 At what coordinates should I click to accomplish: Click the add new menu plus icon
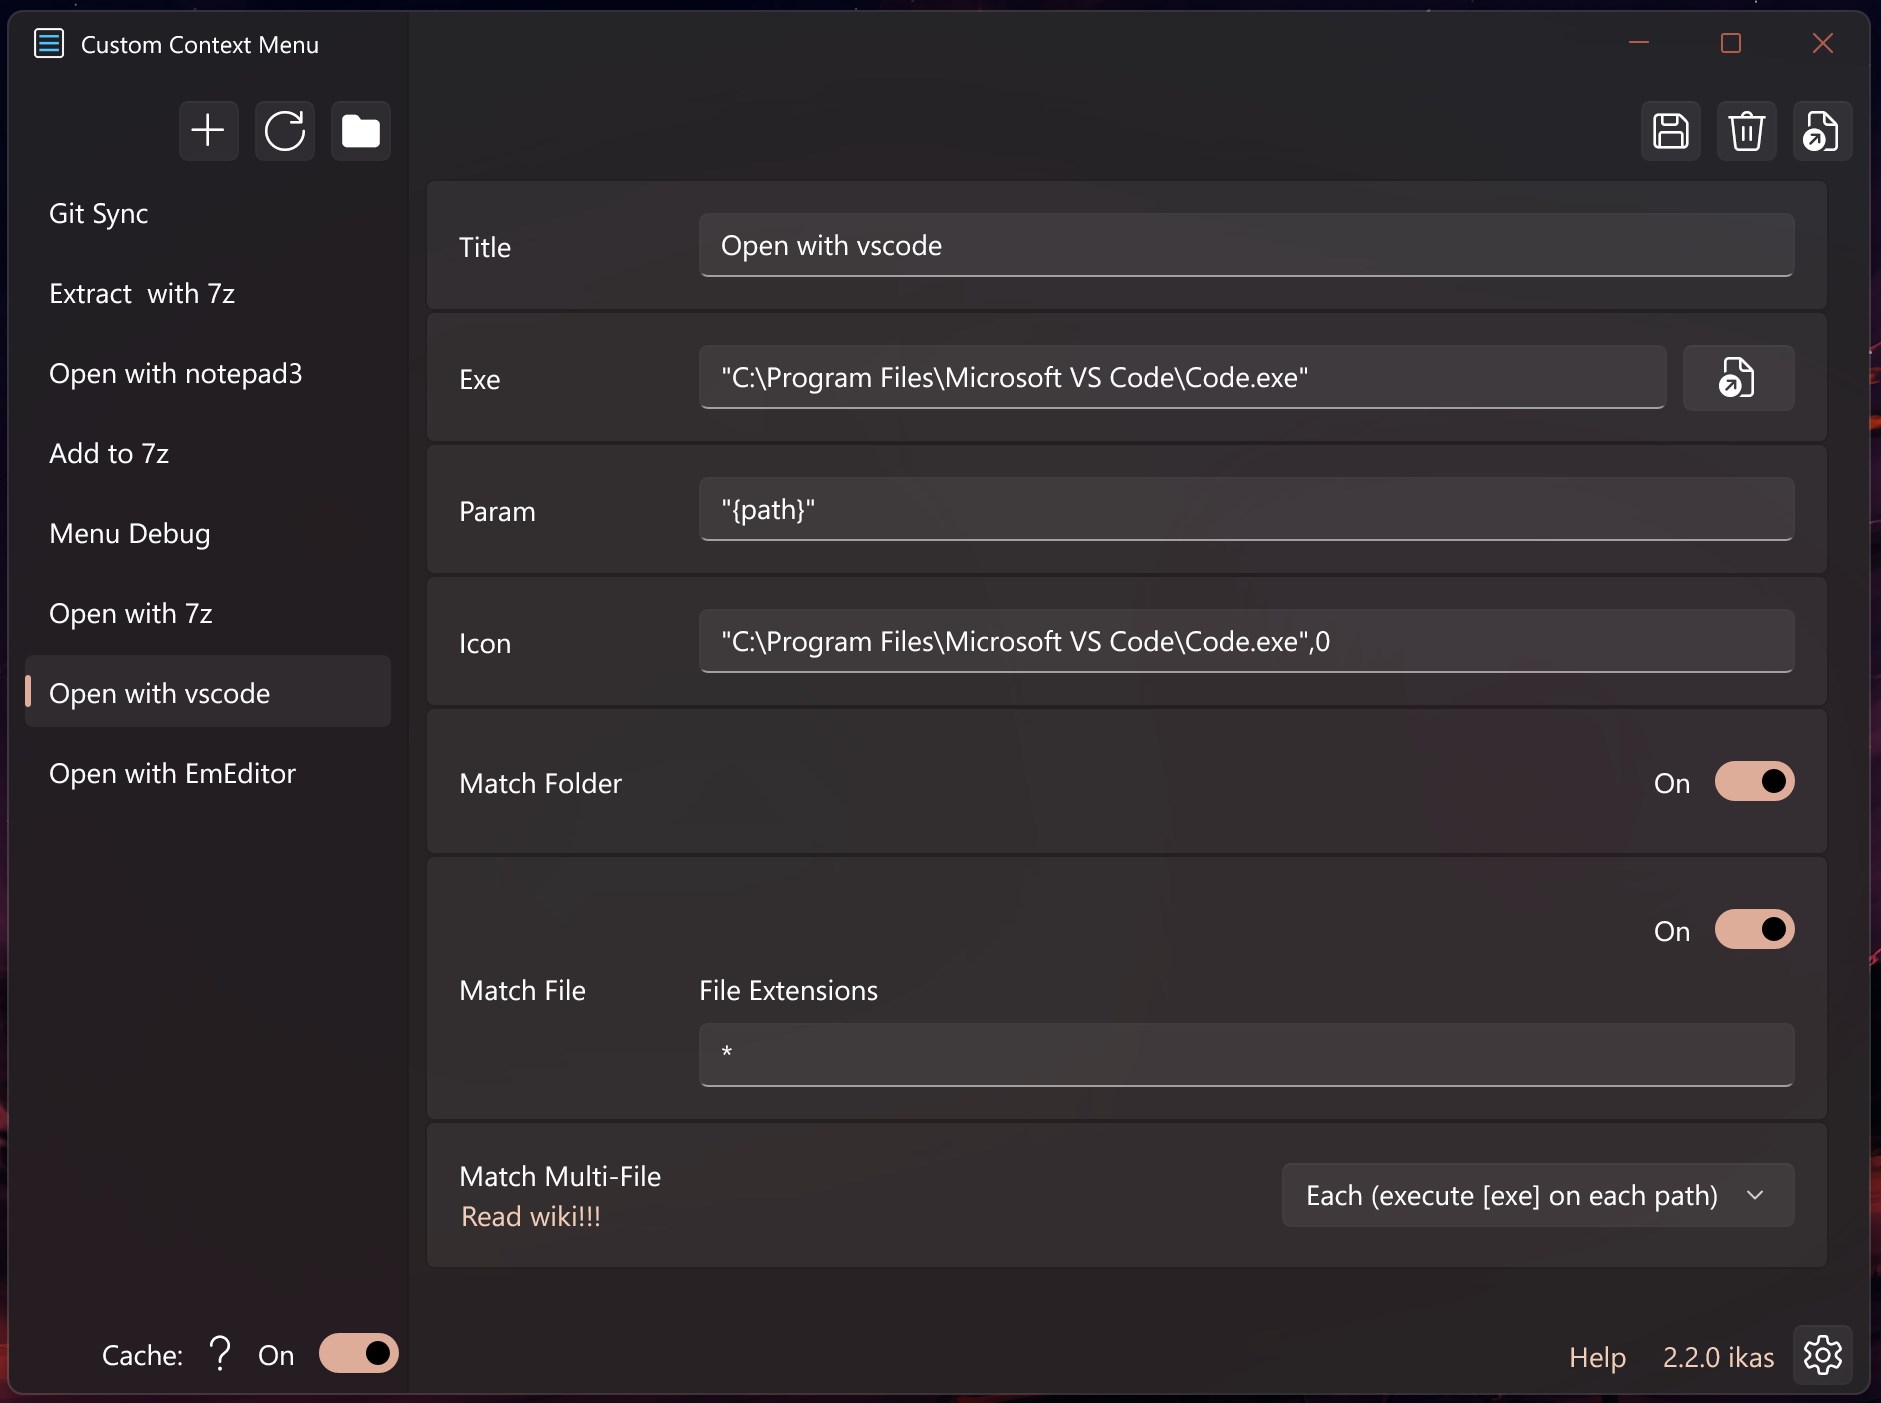[x=208, y=131]
